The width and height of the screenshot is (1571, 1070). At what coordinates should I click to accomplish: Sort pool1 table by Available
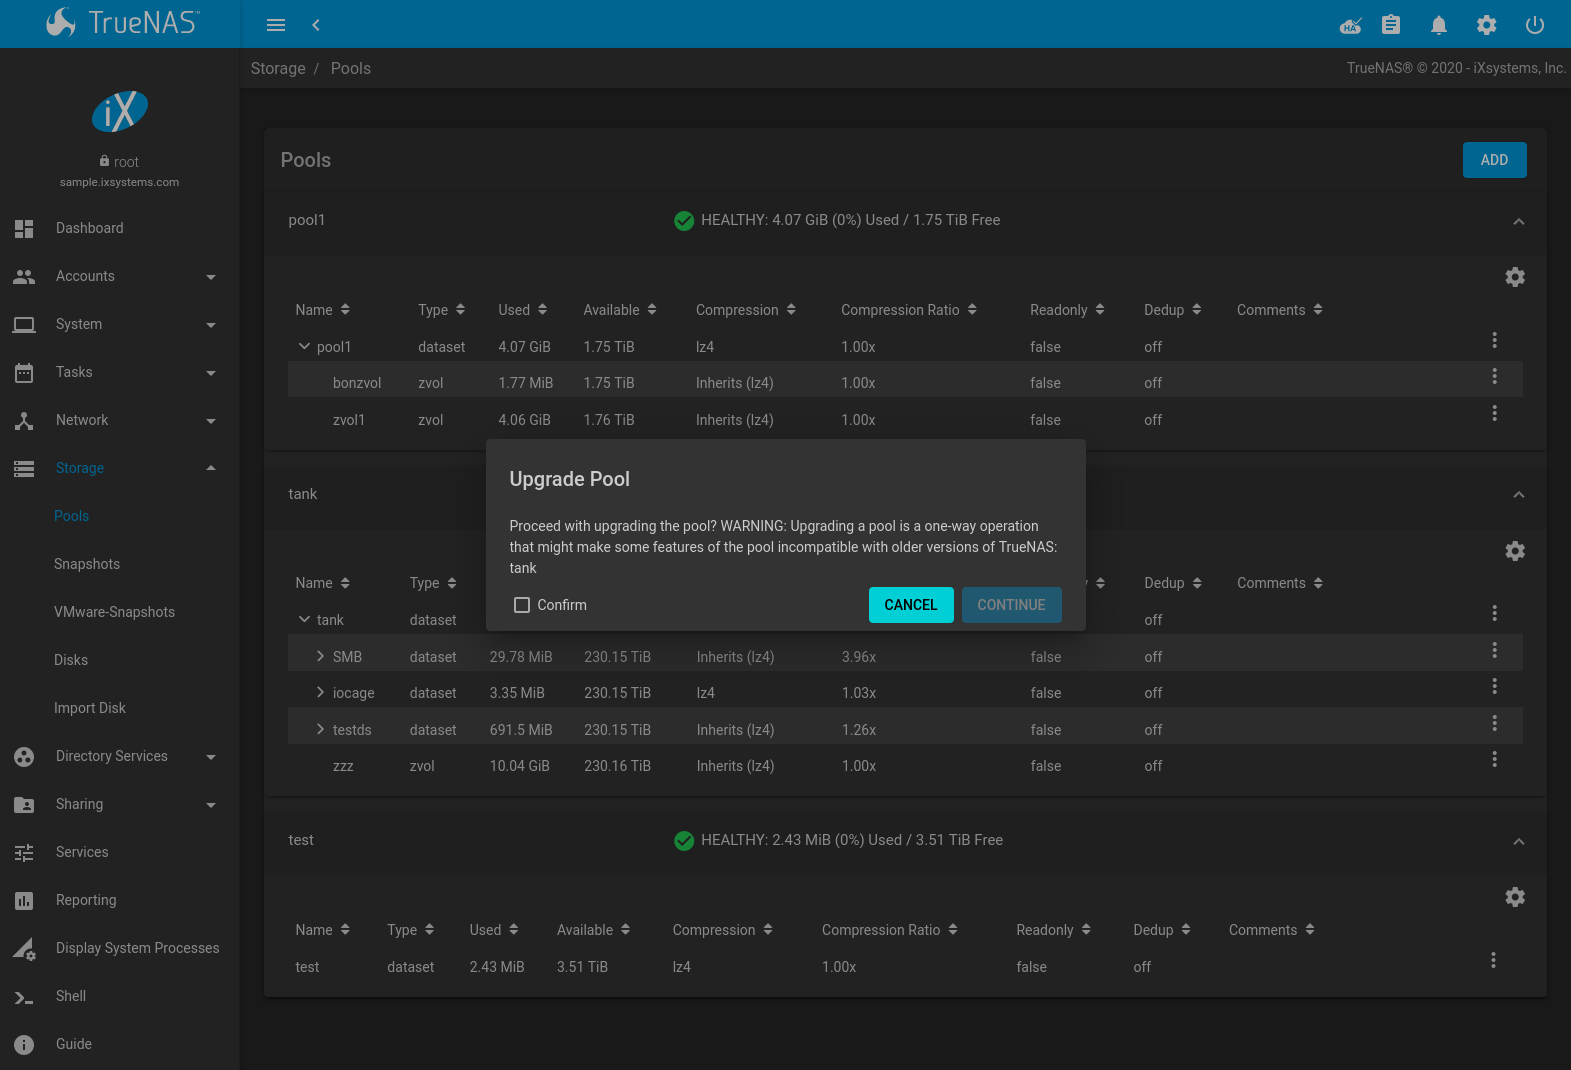620,310
